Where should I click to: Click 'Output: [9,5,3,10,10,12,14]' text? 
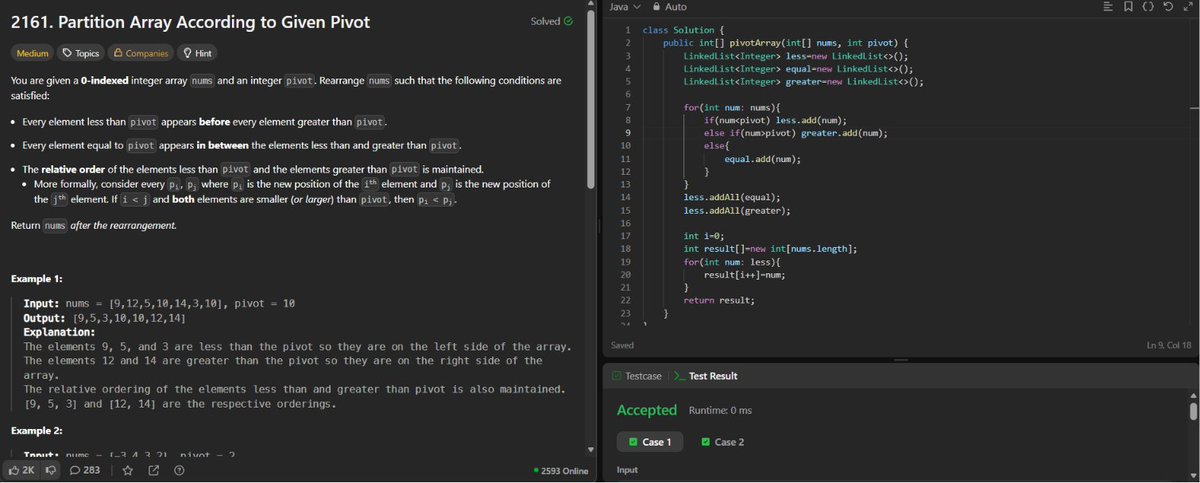pyautogui.click(x=105, y=318)
